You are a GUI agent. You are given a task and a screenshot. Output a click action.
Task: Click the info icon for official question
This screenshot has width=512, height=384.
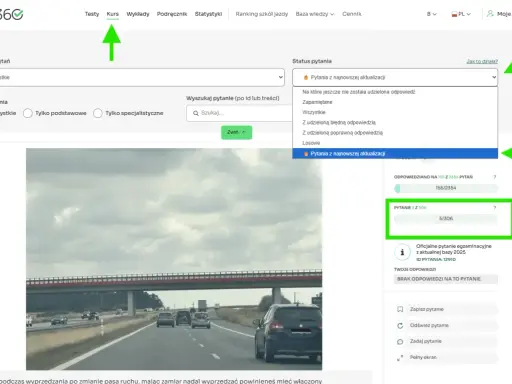click(402, 252)
